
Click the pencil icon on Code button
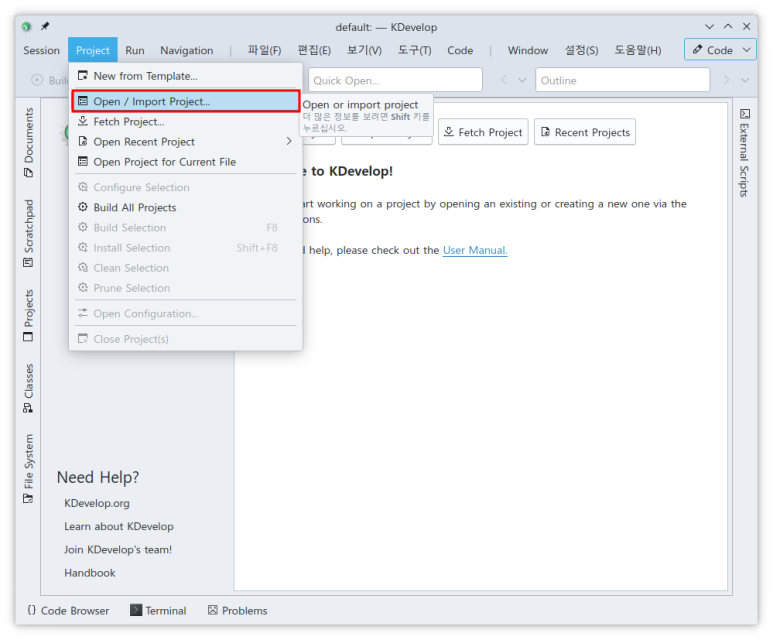tap(697, 49)
